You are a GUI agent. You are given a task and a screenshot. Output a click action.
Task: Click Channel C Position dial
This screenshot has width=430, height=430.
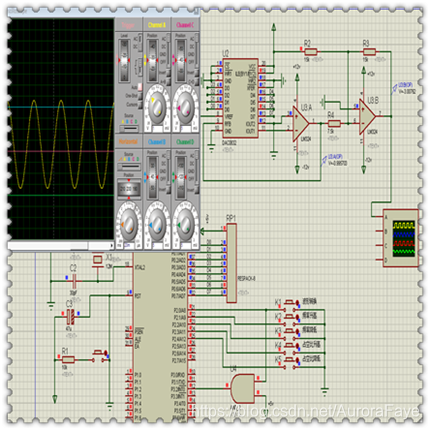pyautogui.click(x=181, y=60)
